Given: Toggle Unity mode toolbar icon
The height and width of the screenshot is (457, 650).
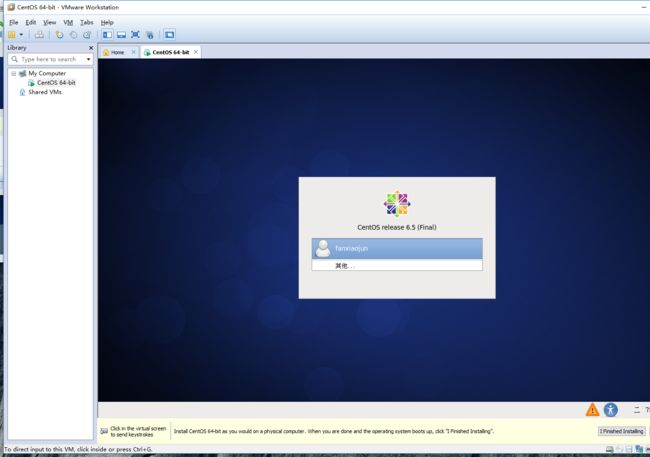Looking at the screenshot, I should [149, 34].
